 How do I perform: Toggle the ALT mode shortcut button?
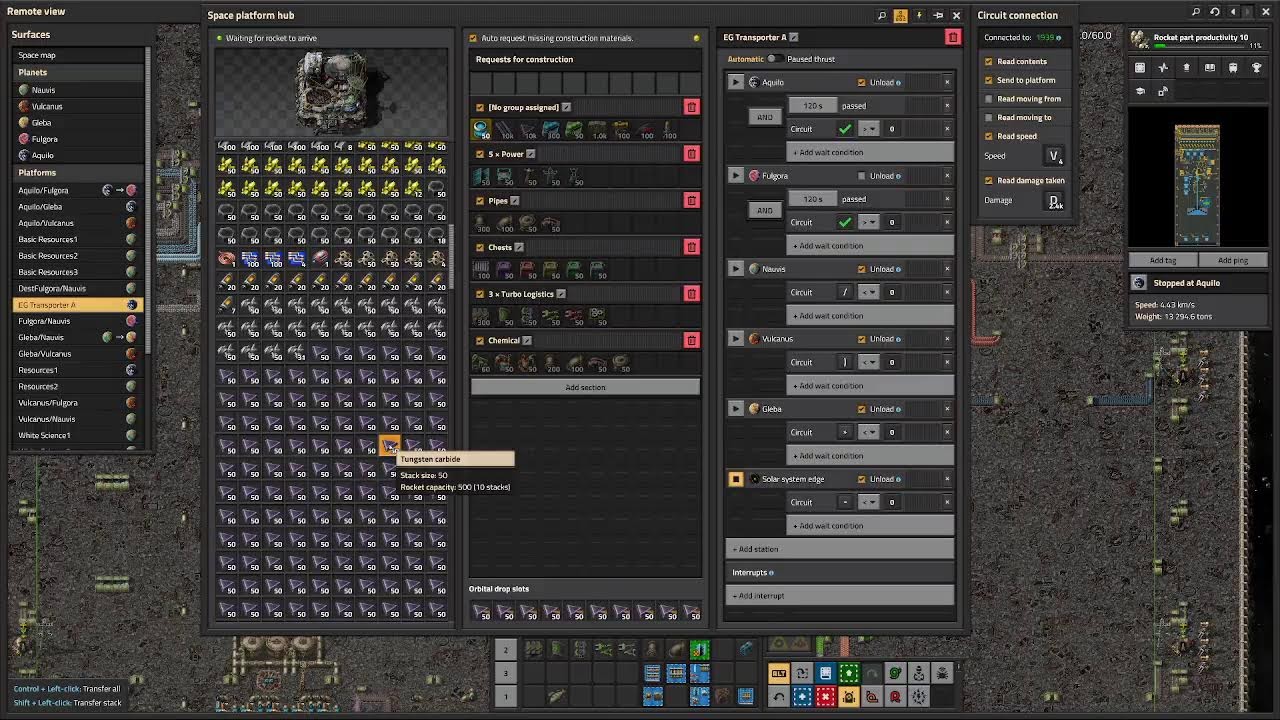(x=778, y=673)
